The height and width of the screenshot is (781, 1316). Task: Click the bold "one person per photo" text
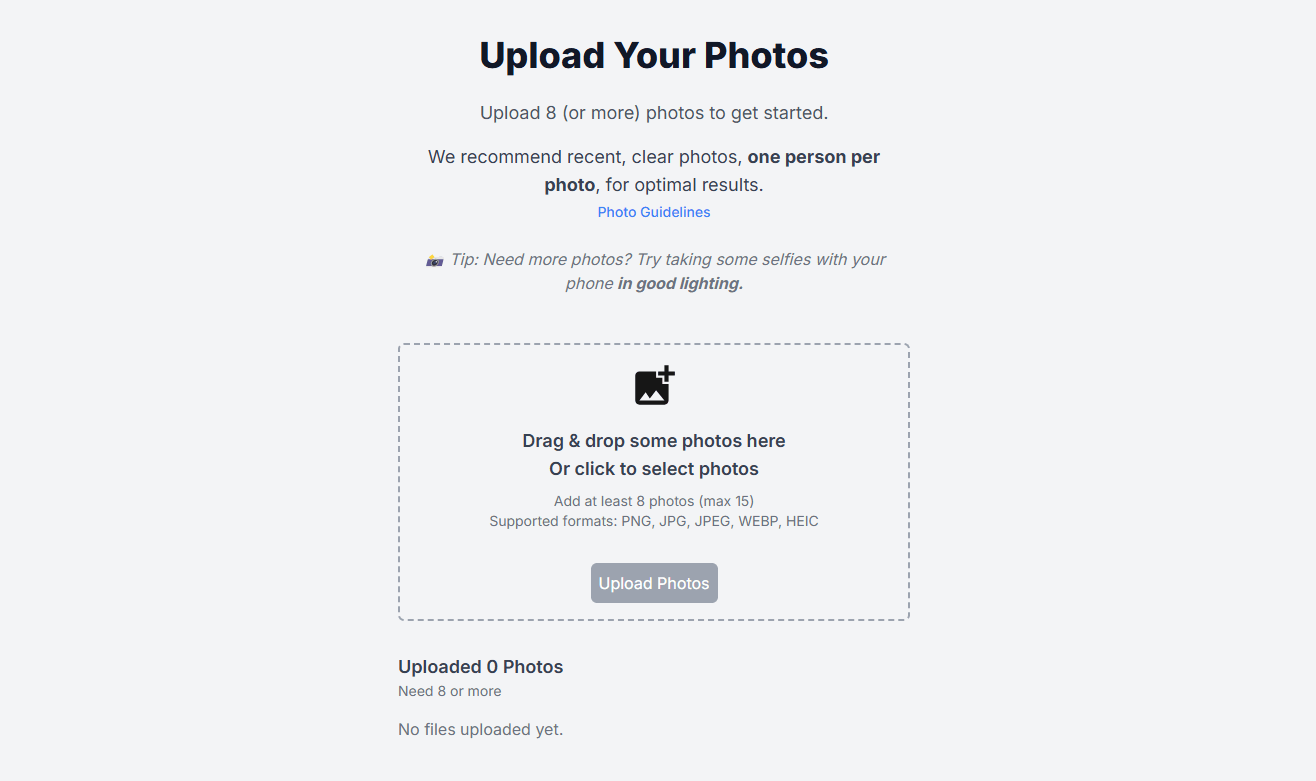[x=813, y=157]
